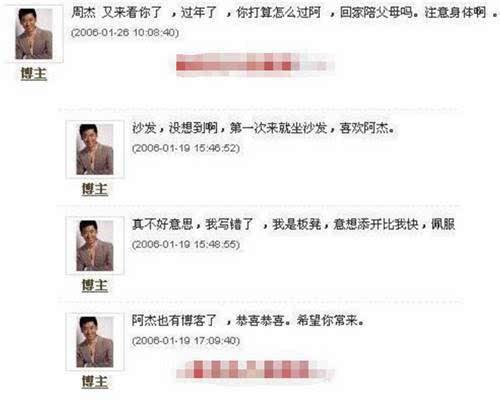Click the comment beginning 真不好意思，我写错了

293,224
